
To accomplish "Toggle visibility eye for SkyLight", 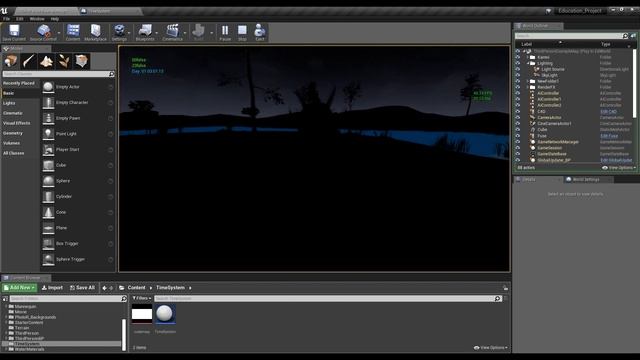I will click(x=518, y=76).
